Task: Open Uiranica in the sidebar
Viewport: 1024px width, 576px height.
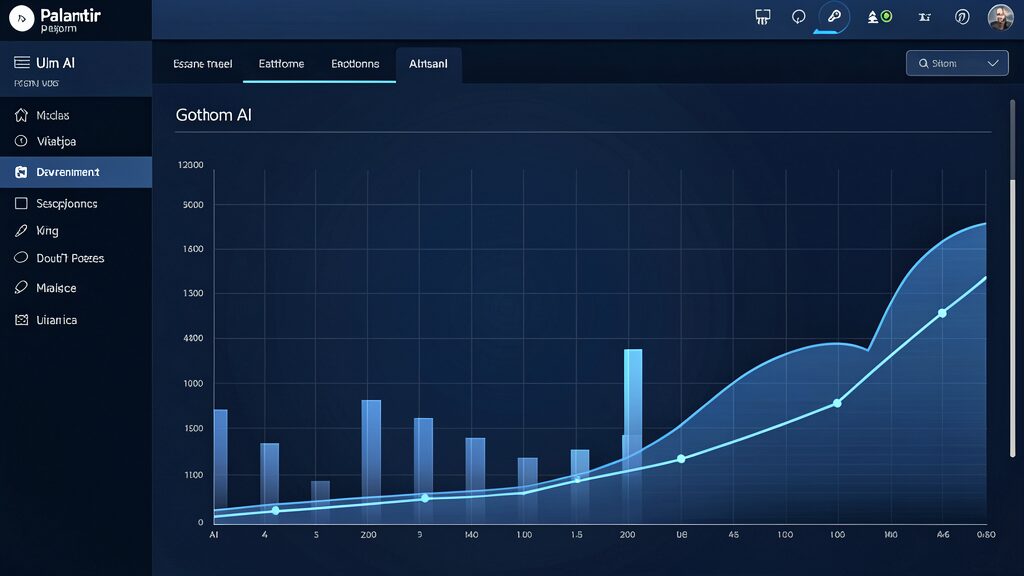Action: click(76, 319)
